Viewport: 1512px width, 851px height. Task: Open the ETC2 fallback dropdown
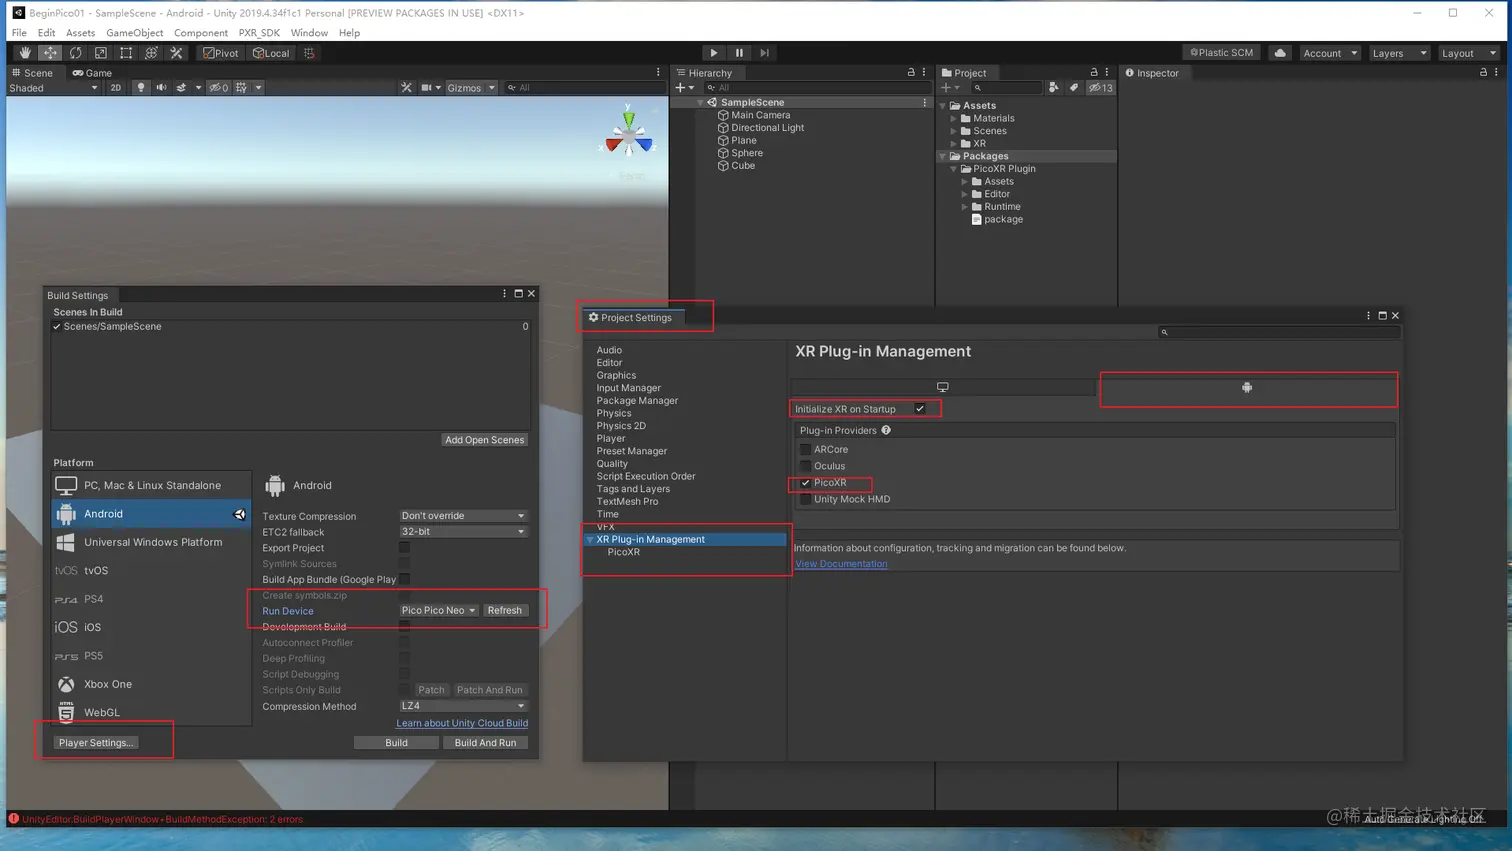click(463, 532)
